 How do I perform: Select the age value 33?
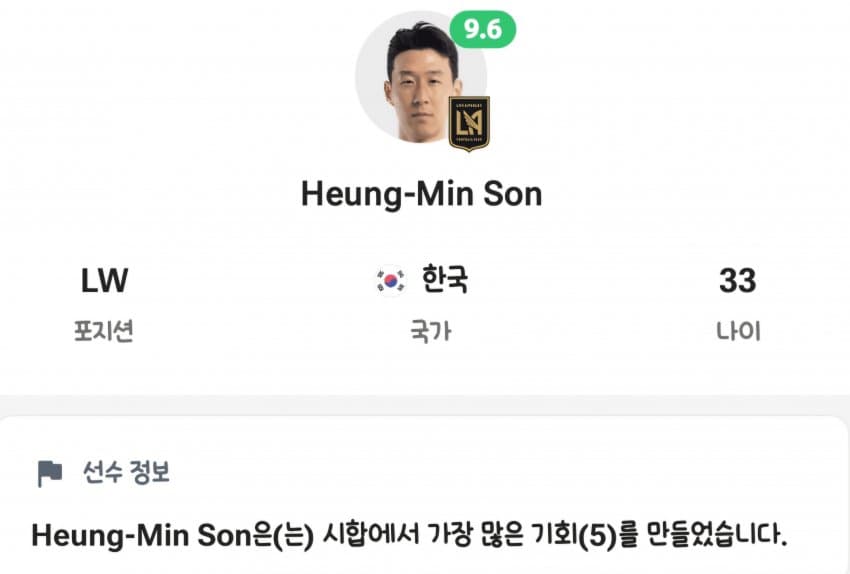[x=737, y=281]
